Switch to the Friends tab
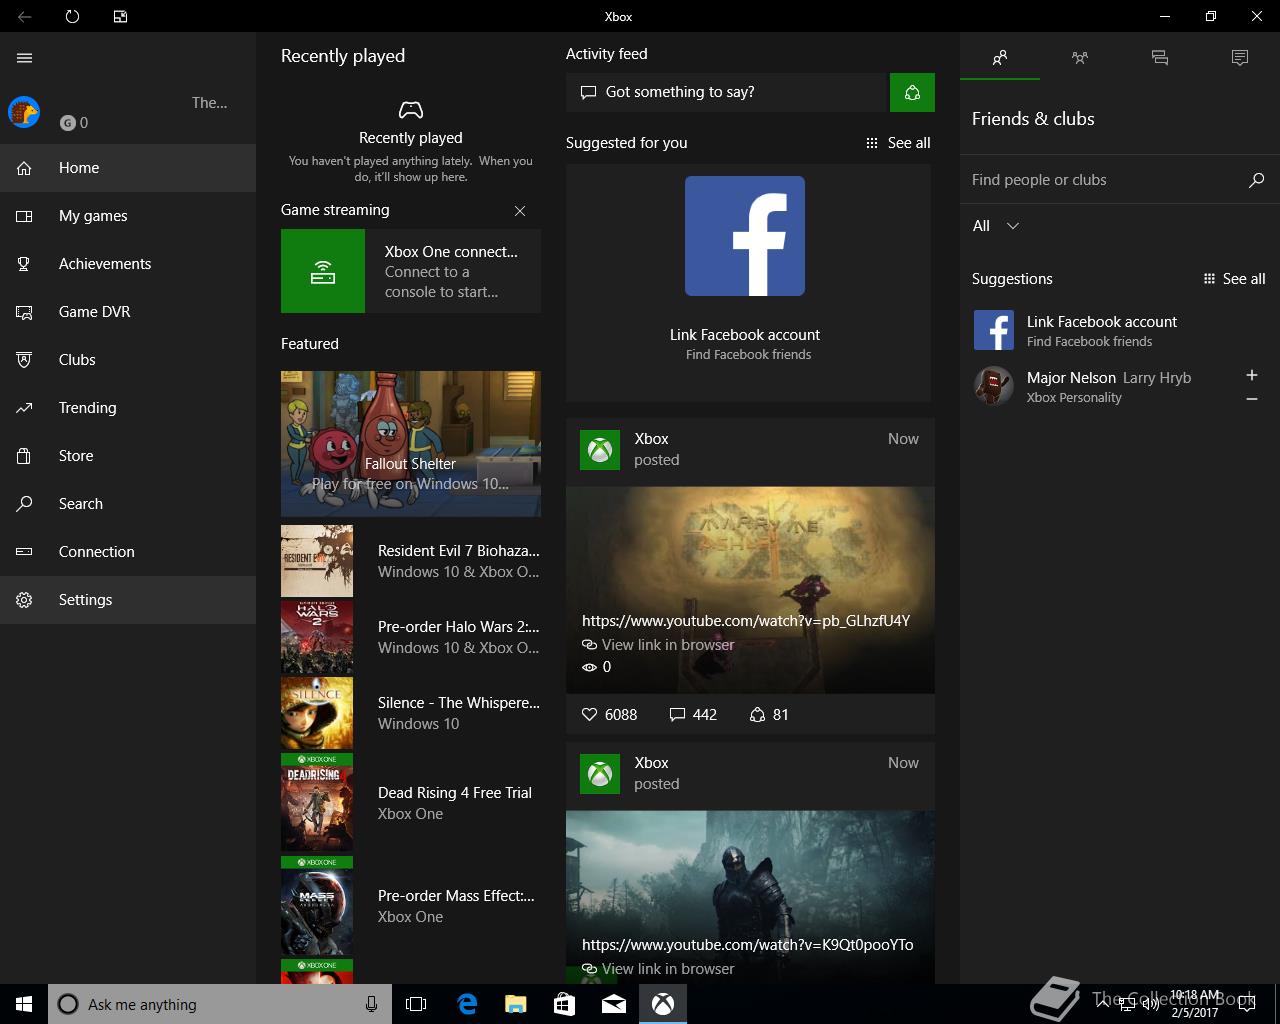The width and height of the screenshot is (1280, 1024). (x=1000, y=58)
